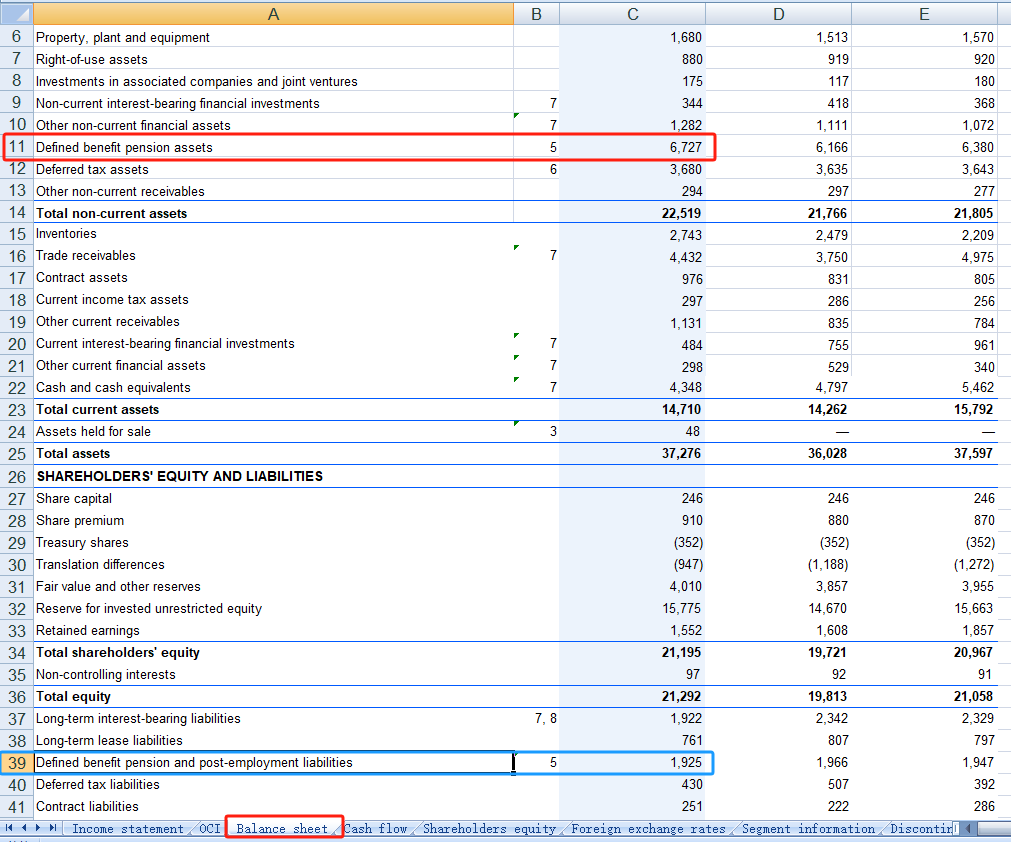This screenshot has height=842, width=1011.
Task: Go to last sheet navigation arrow
Action: pyautogui.click(x=53, y=828)
